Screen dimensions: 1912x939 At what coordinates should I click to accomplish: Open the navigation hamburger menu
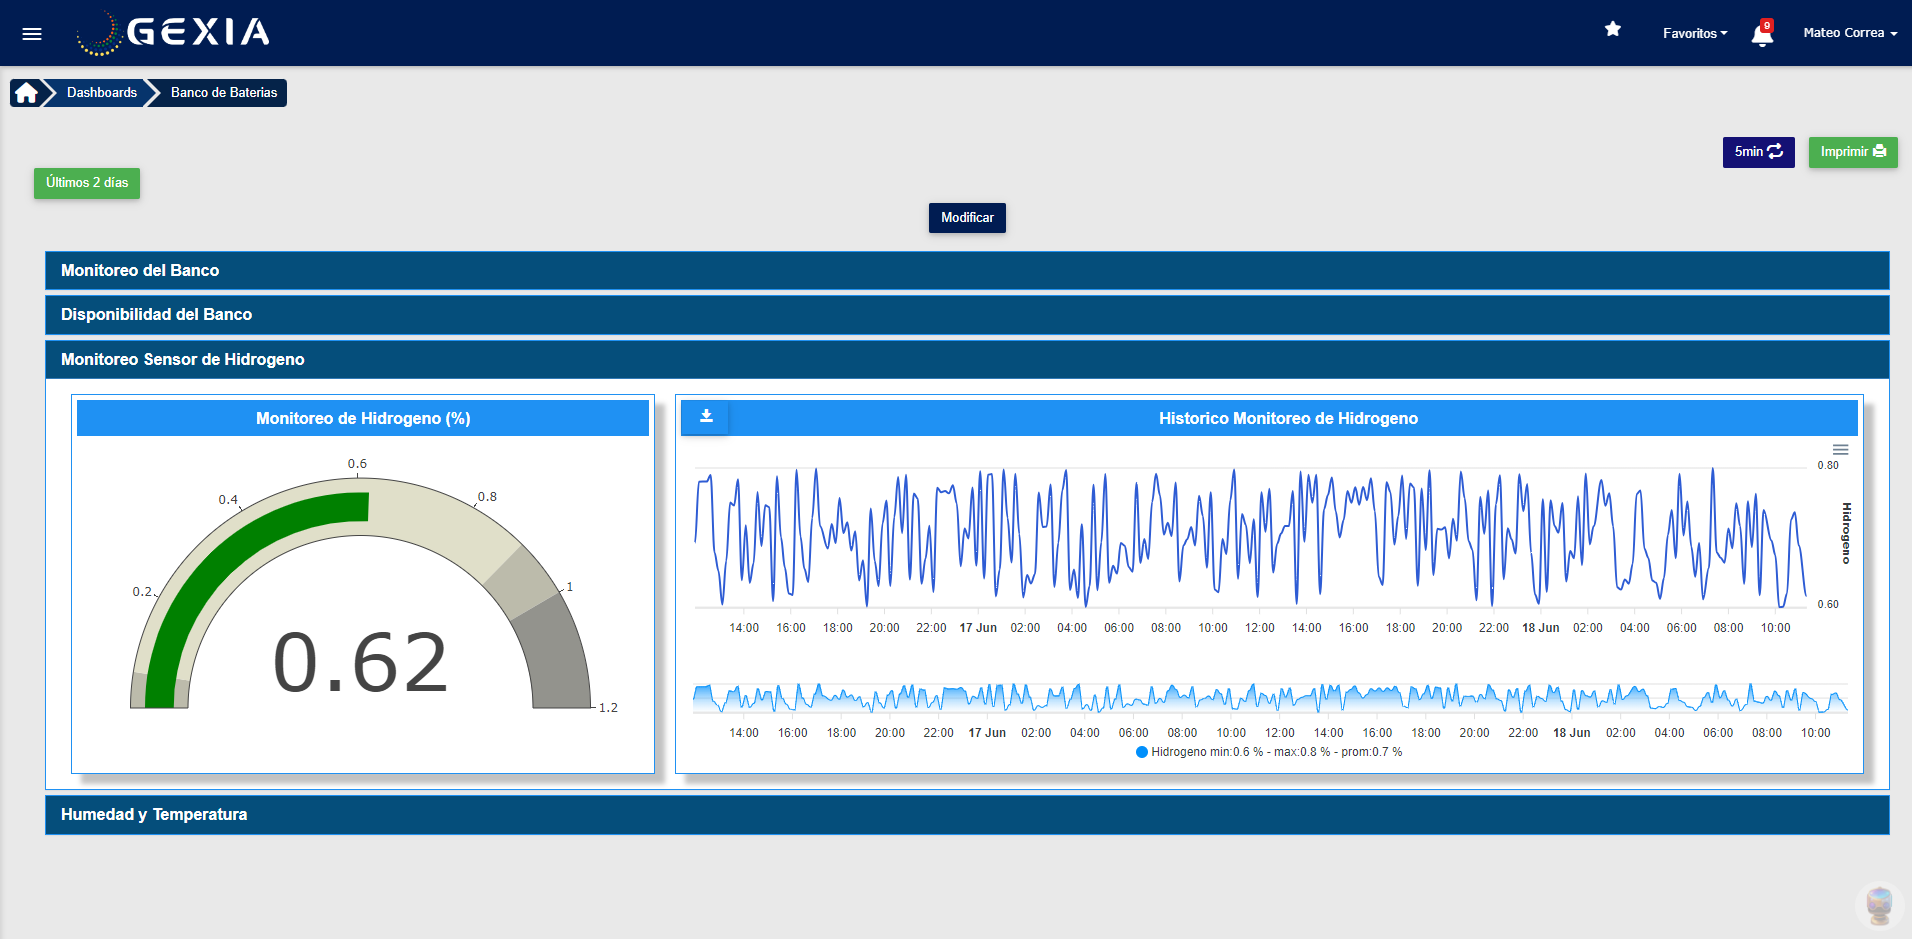[31, 33]
